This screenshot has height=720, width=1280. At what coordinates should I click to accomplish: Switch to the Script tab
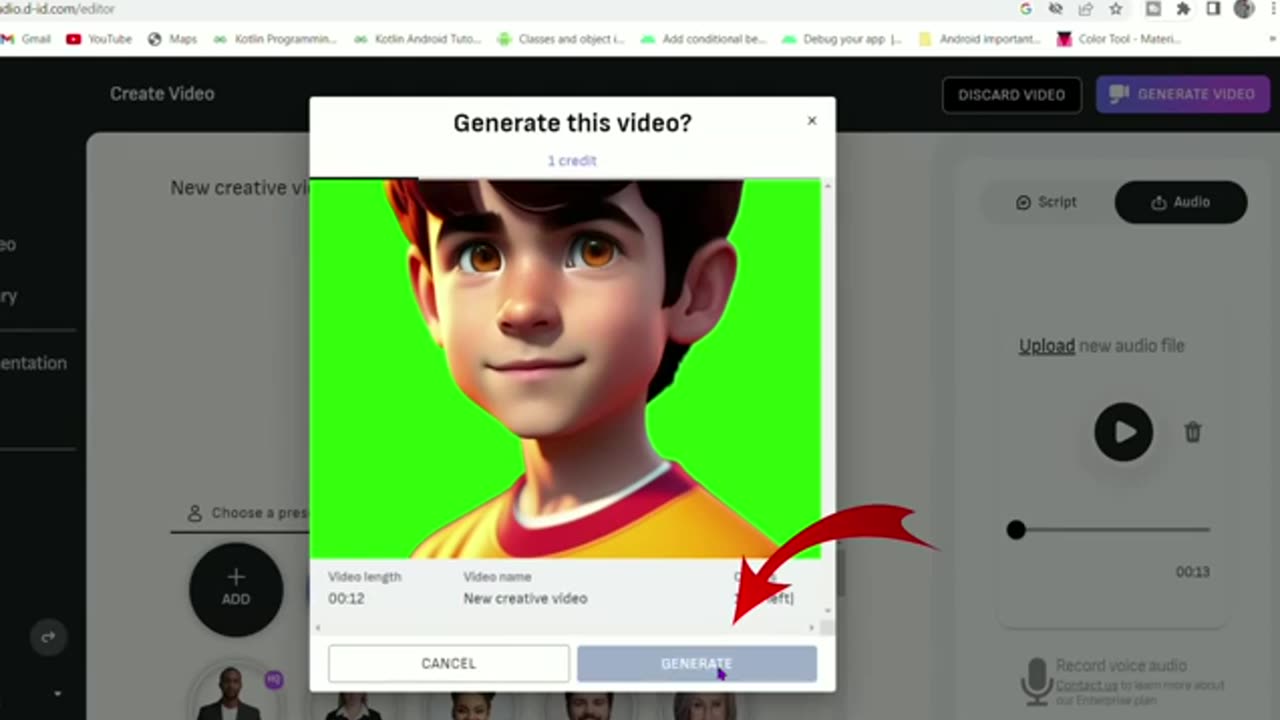coord(1046,202)
